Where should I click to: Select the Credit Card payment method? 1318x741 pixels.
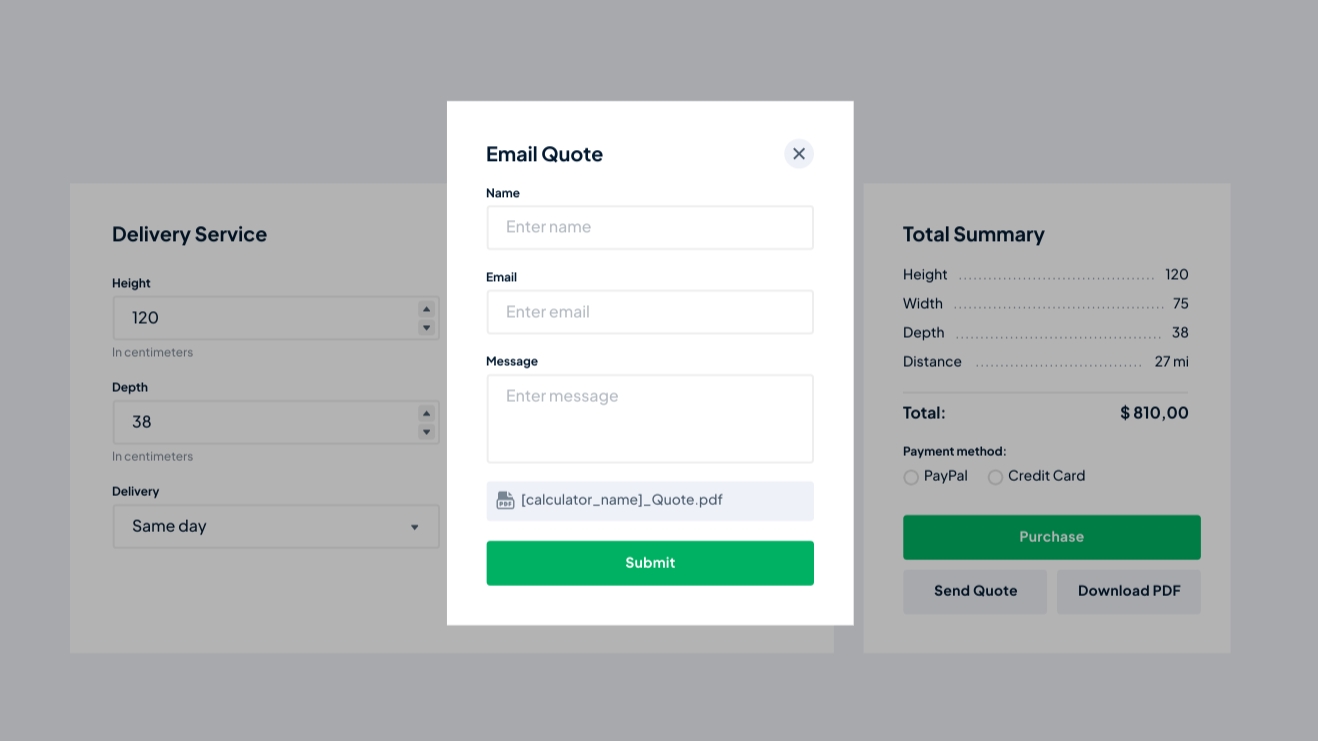pos(995,477)
